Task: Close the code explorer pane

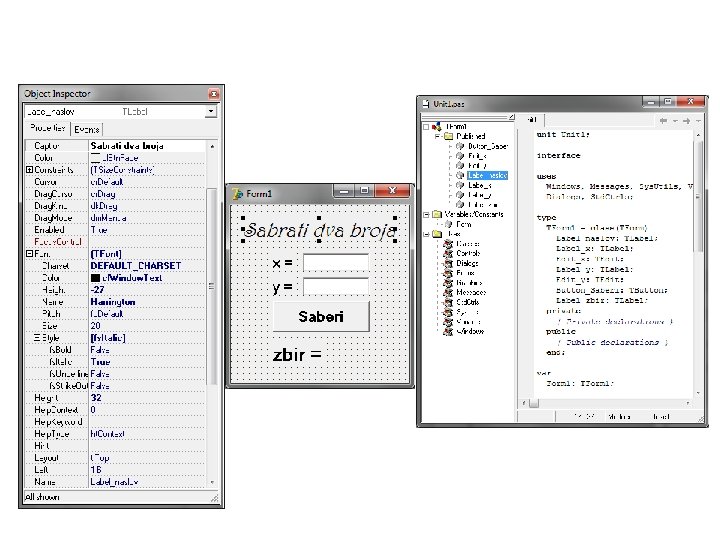Action: click(512, 118)
